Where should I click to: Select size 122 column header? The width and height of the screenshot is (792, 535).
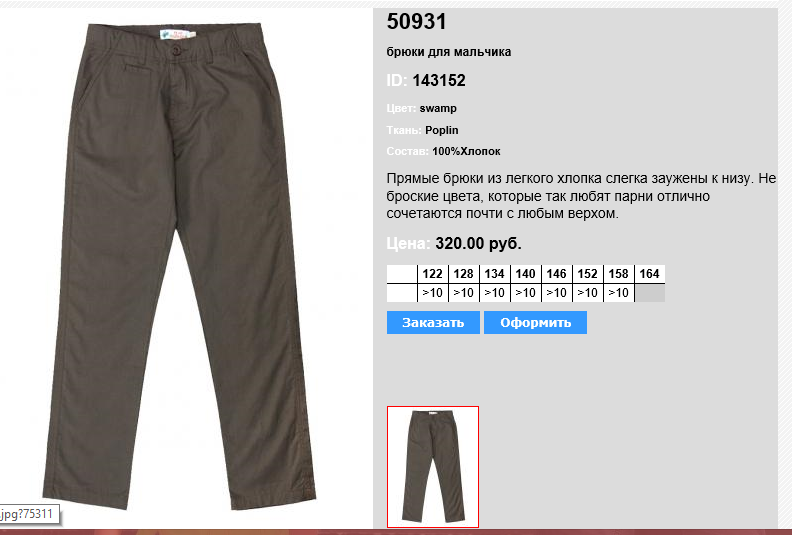pos(433,274)
